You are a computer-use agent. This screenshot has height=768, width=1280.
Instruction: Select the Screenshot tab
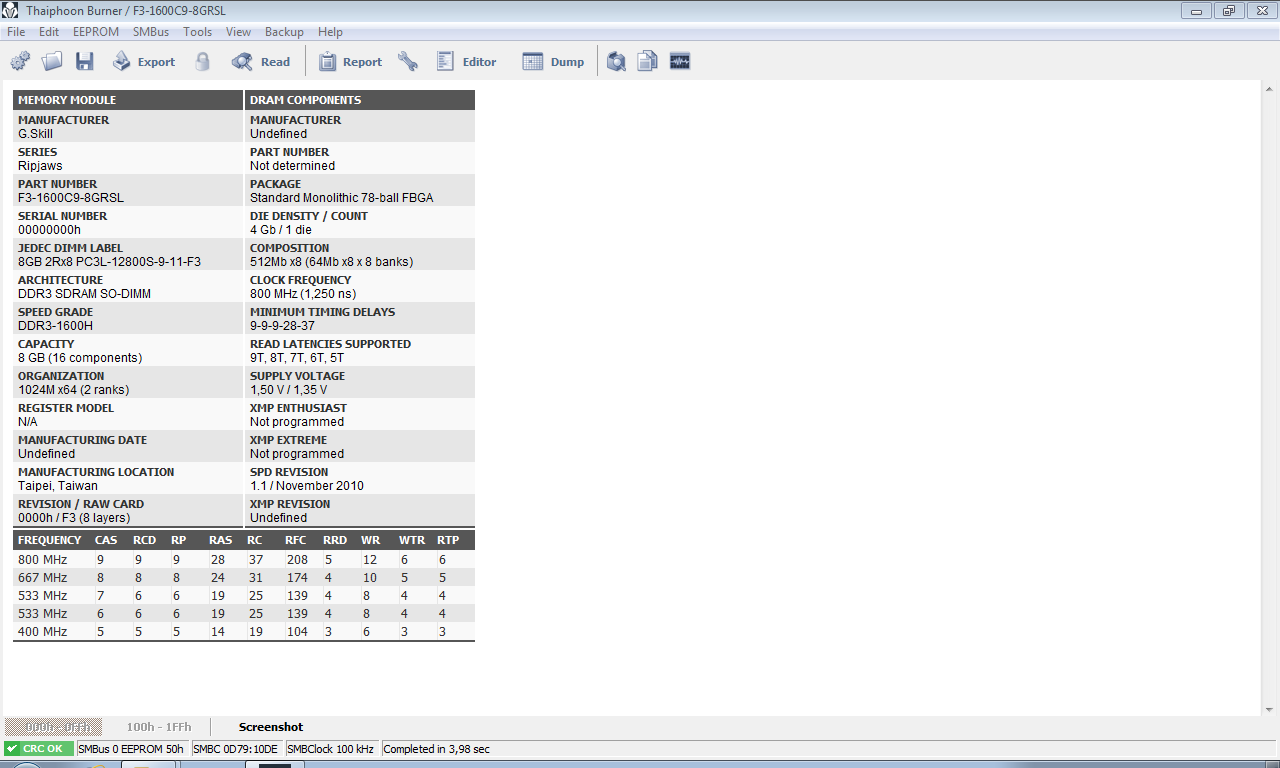(x=271, y=727)
